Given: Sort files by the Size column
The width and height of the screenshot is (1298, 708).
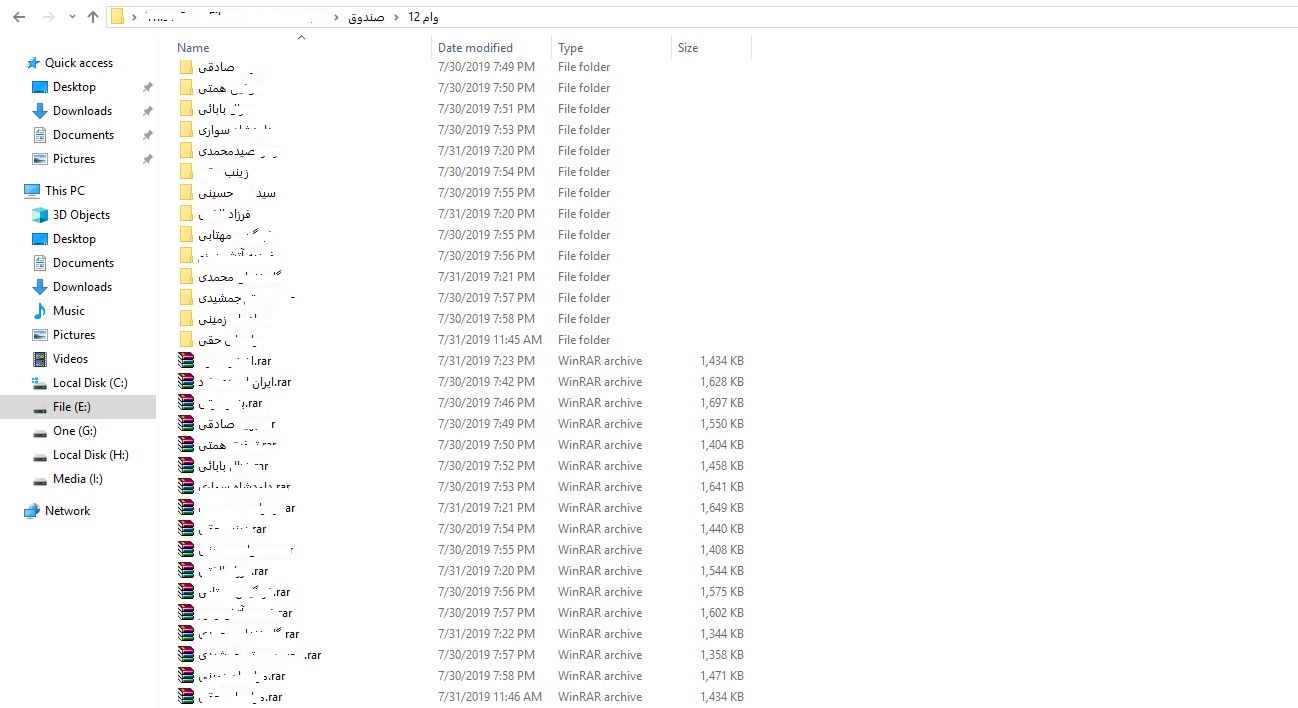Looking at the screenshot, I should pos(688,48).
